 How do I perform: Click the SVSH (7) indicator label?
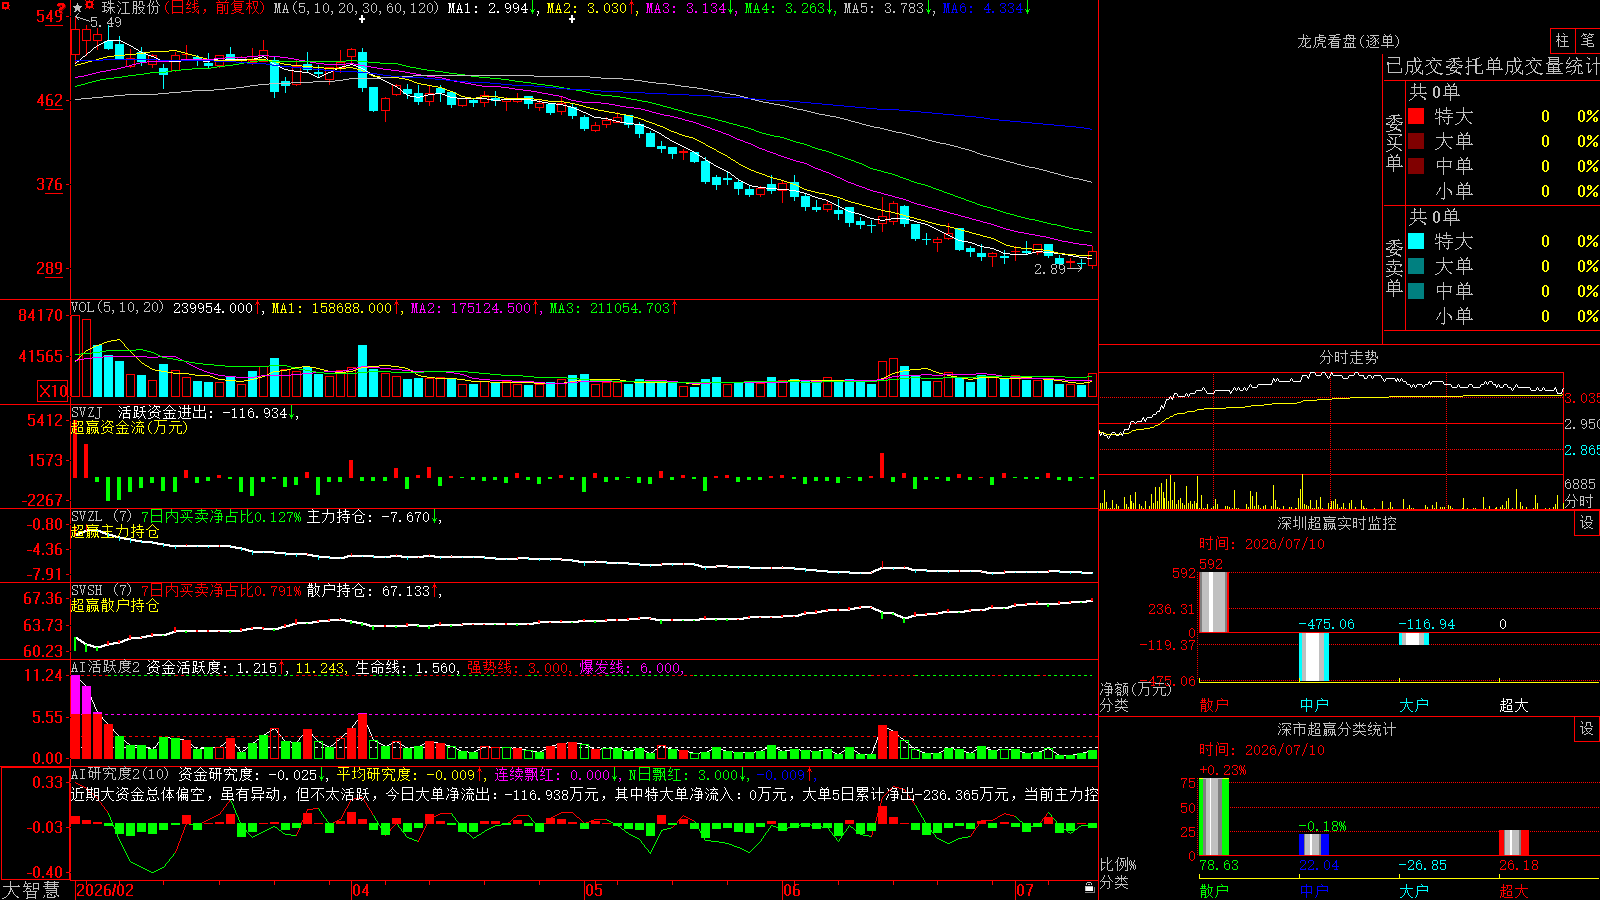point(101,591)
